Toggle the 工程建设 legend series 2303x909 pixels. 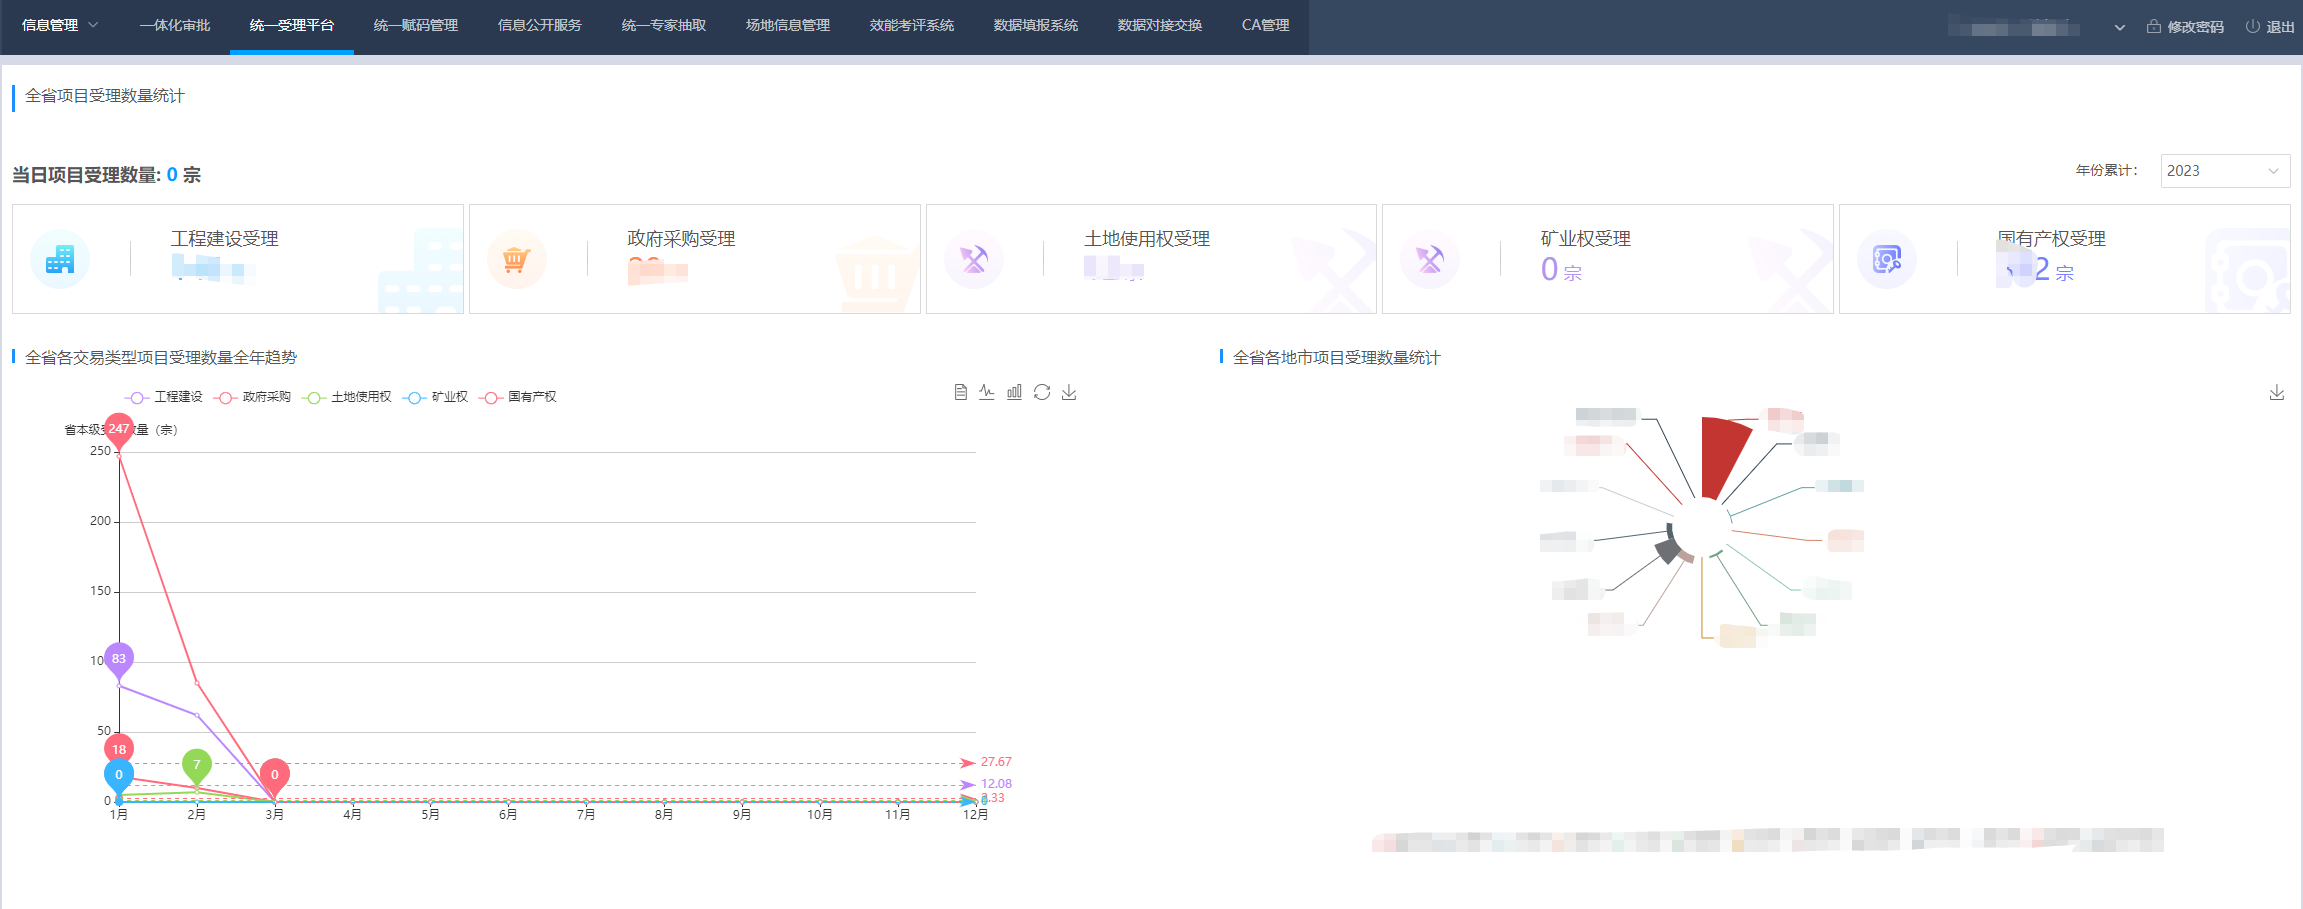[164, 397]
